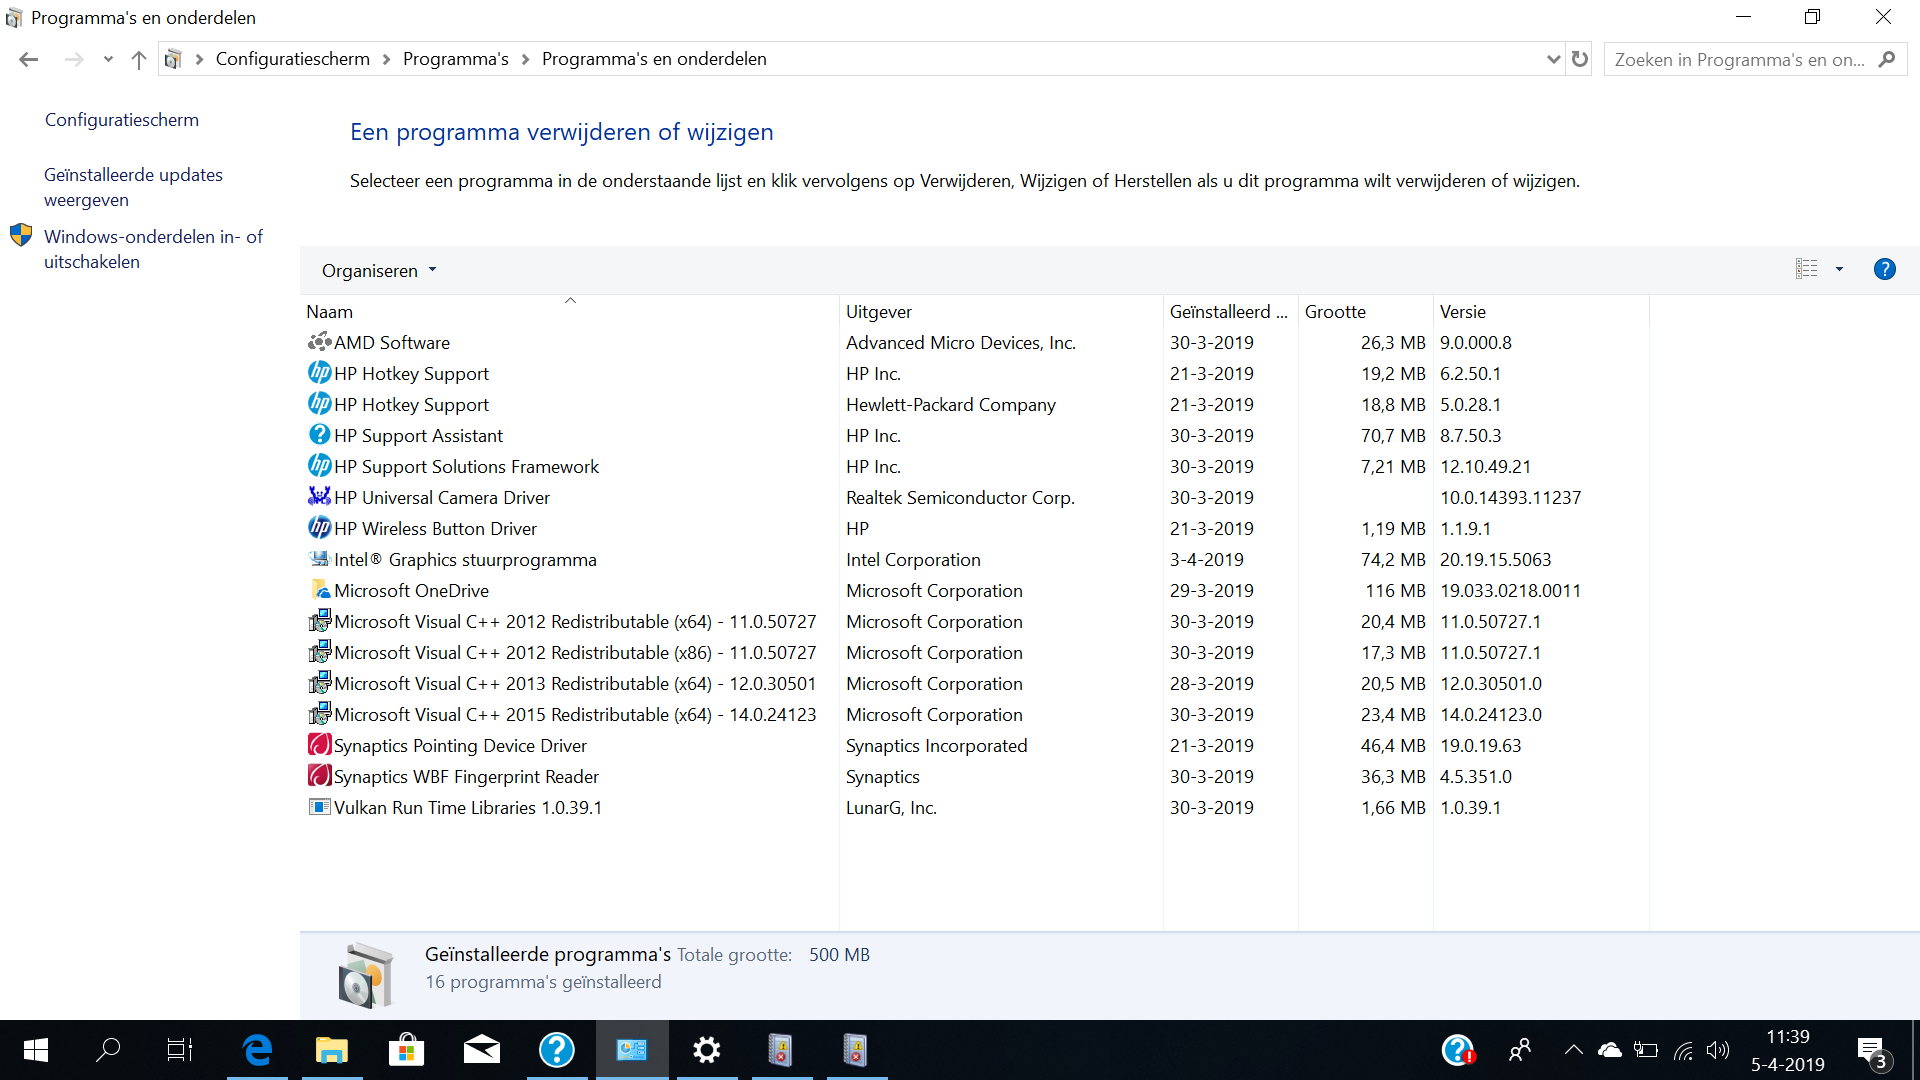The width and height of the screenshot is (1920, 1080).
Task: Navigate to Configuratiescherm via breadcrumb
Action: (x=292, y=59)
